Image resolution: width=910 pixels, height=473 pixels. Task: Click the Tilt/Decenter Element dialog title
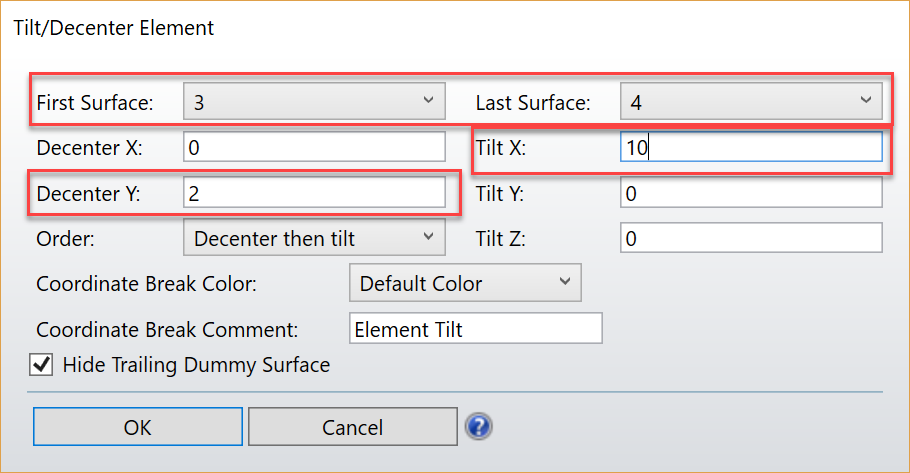(113, 28)
